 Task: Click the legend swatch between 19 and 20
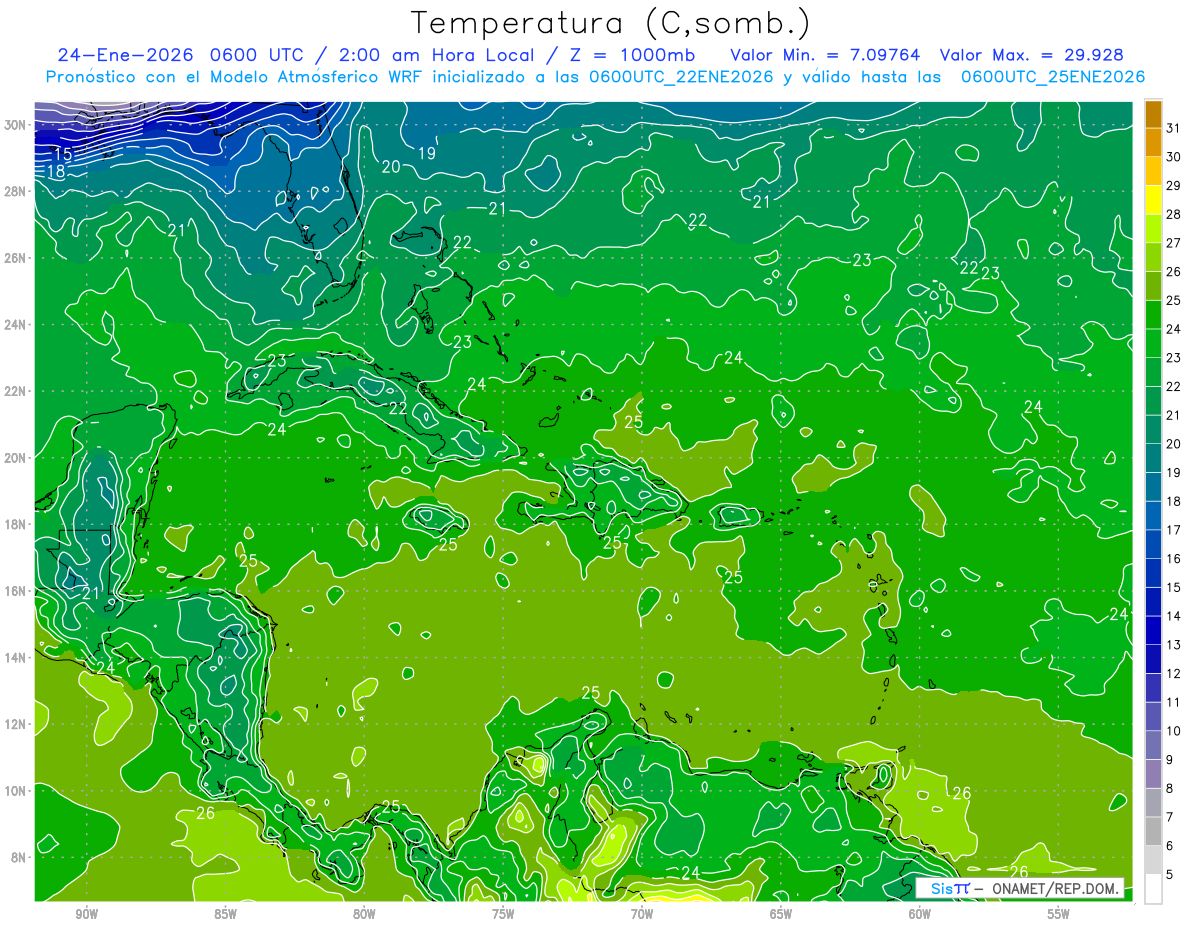(1153, 457)
